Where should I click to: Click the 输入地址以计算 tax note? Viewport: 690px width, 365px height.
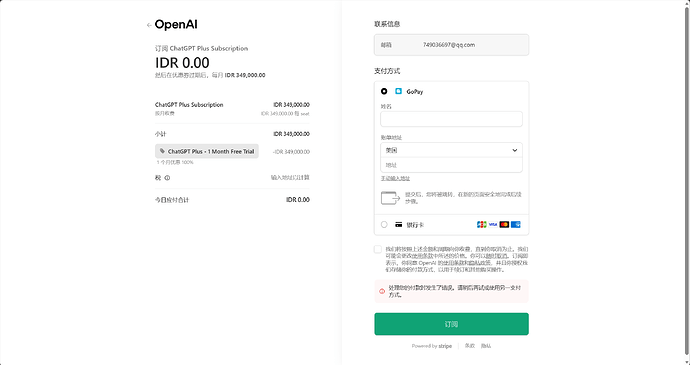pos(290,177)
